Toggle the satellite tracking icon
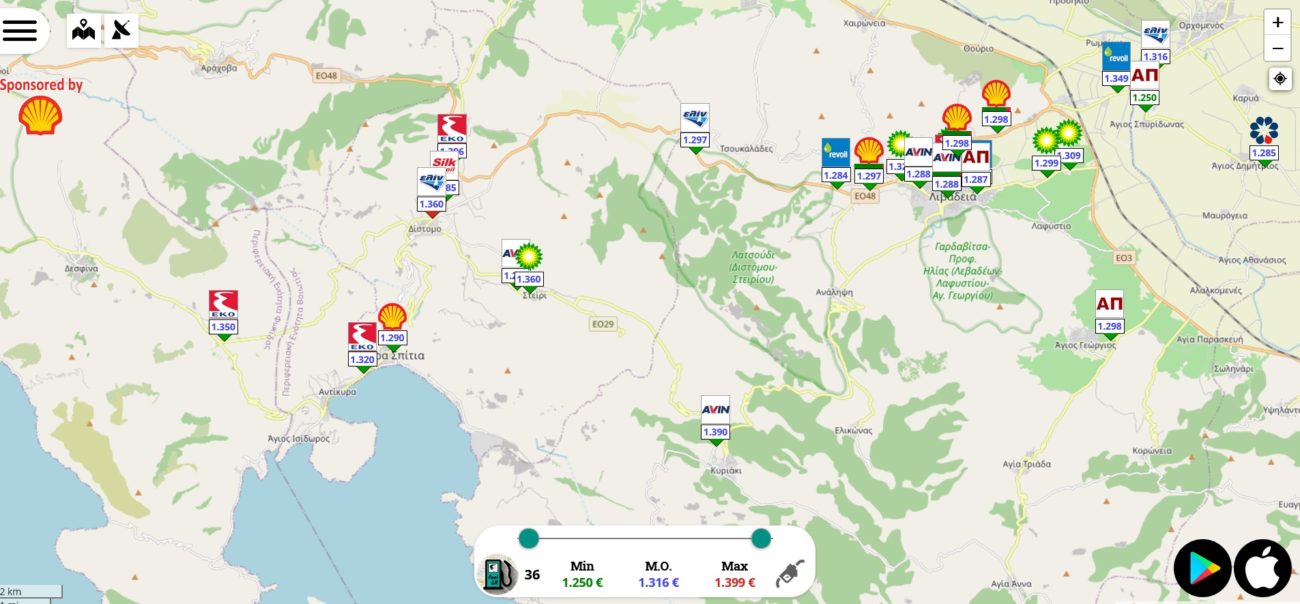This screenshot has height=604, width=1300. tap(121, 31)
